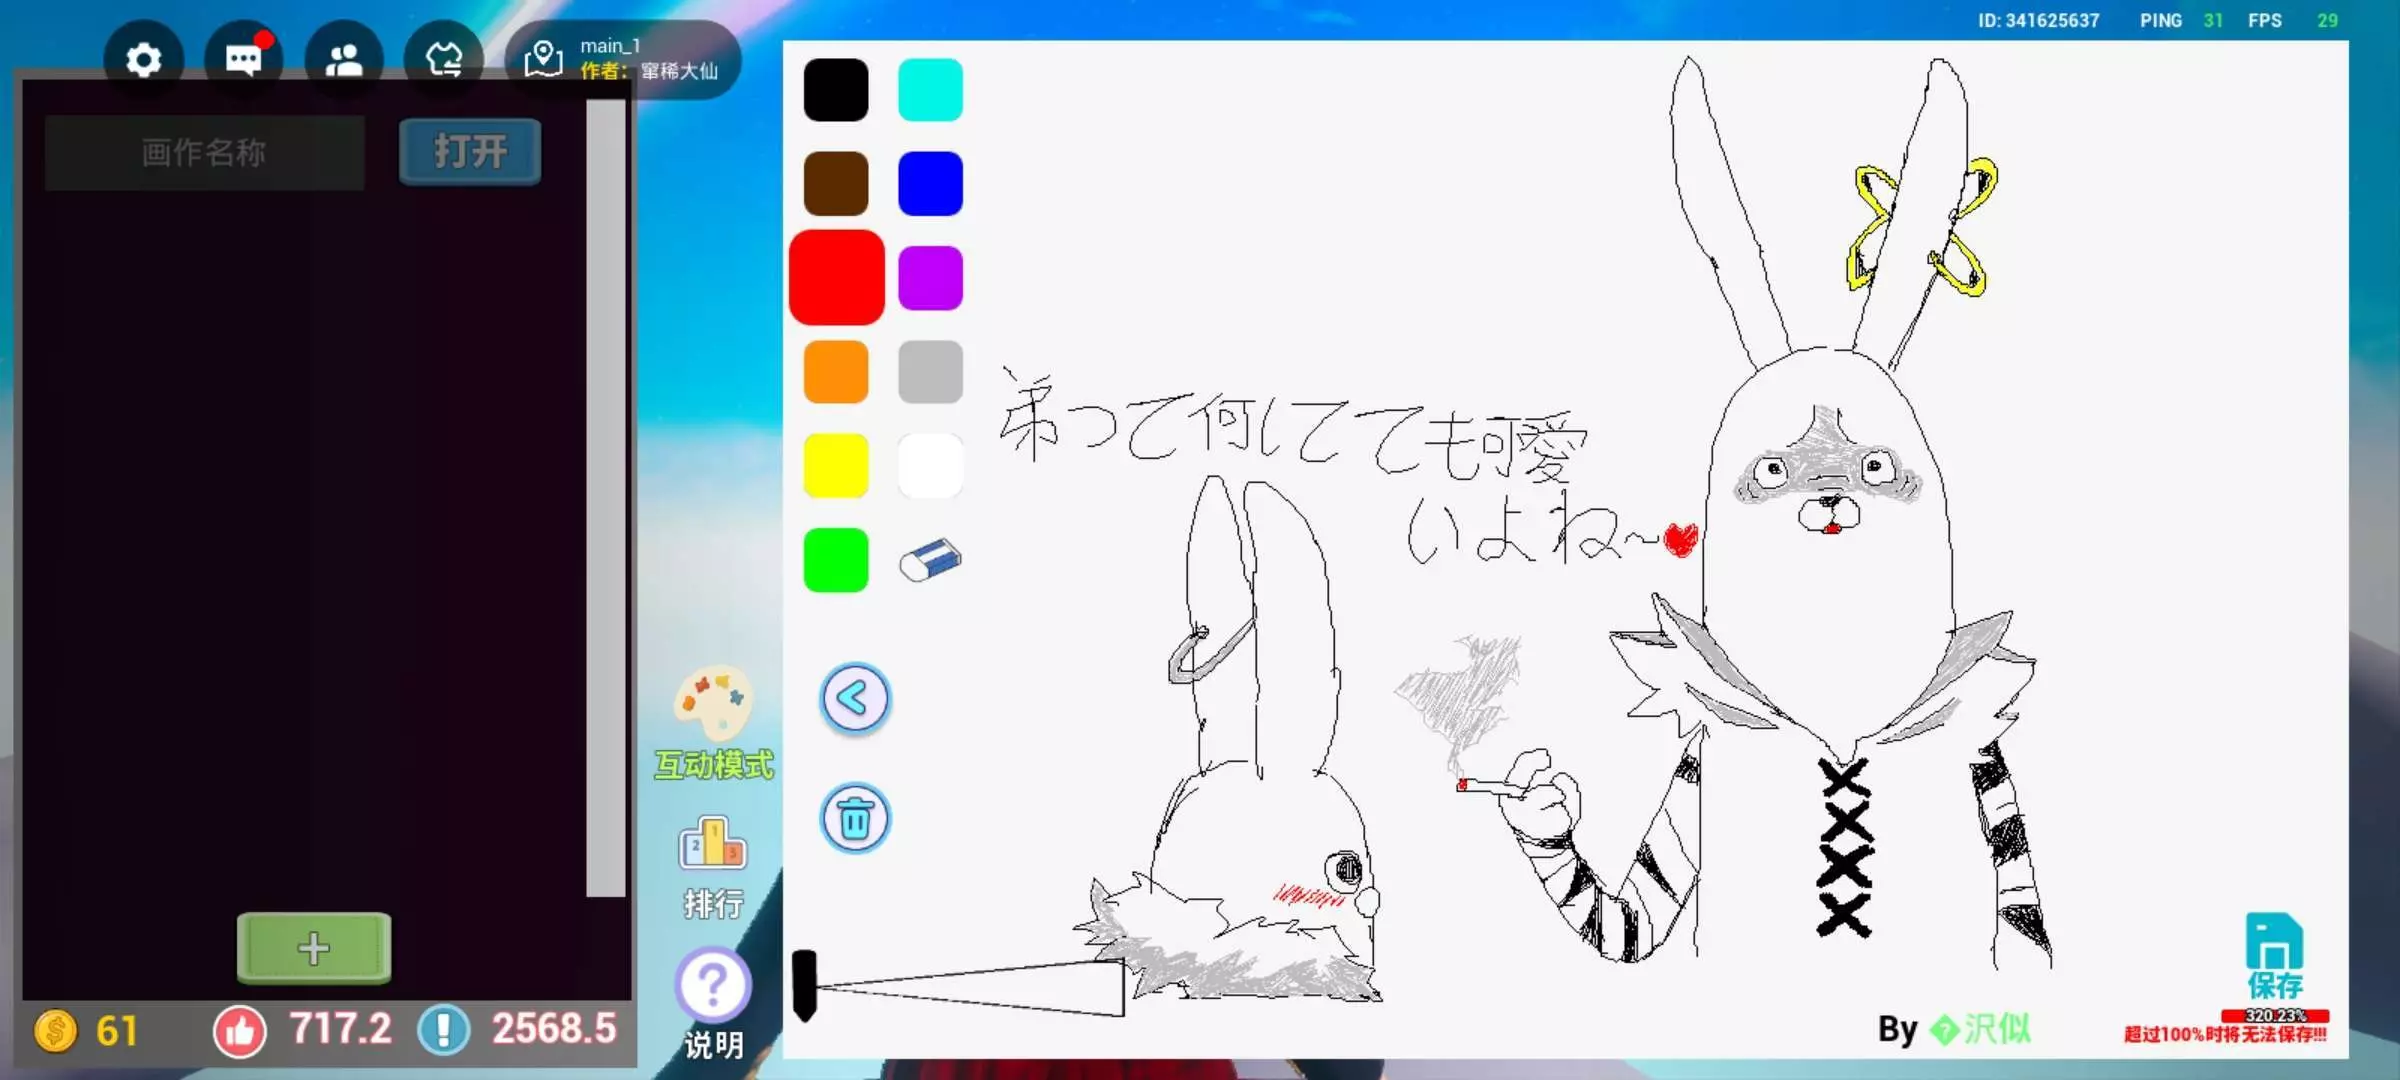
Task: Open the 说明 help question mark
Action: tap(713, 985)
